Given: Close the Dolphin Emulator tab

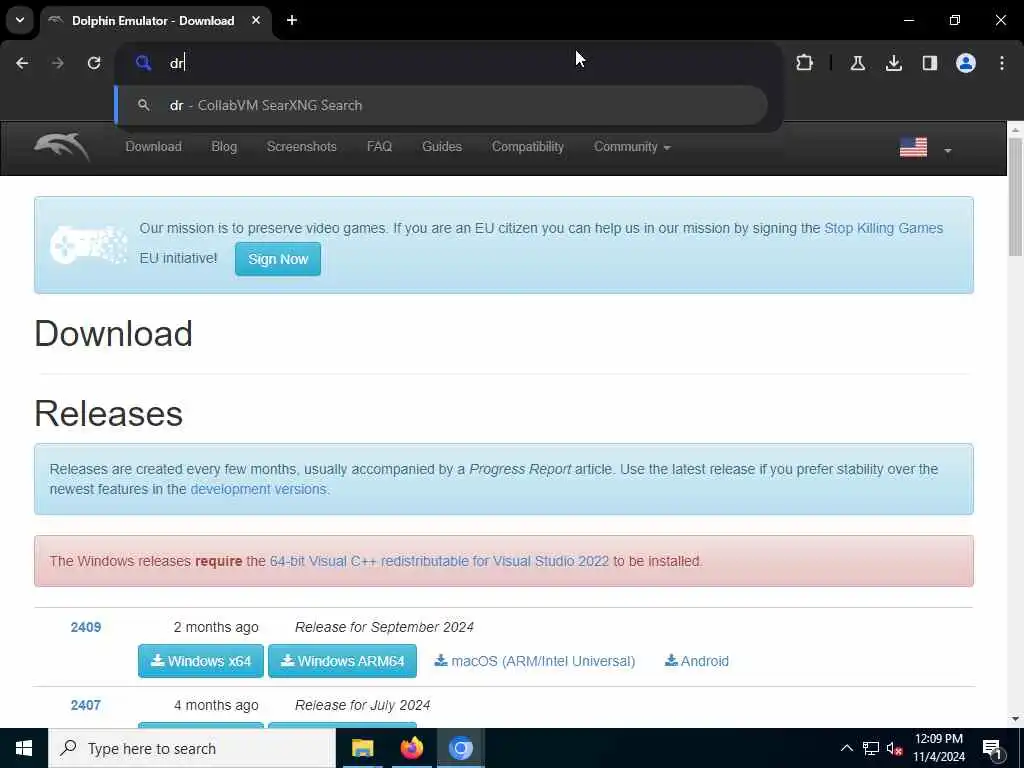Looking at the screenshot, I should point(256,20).
